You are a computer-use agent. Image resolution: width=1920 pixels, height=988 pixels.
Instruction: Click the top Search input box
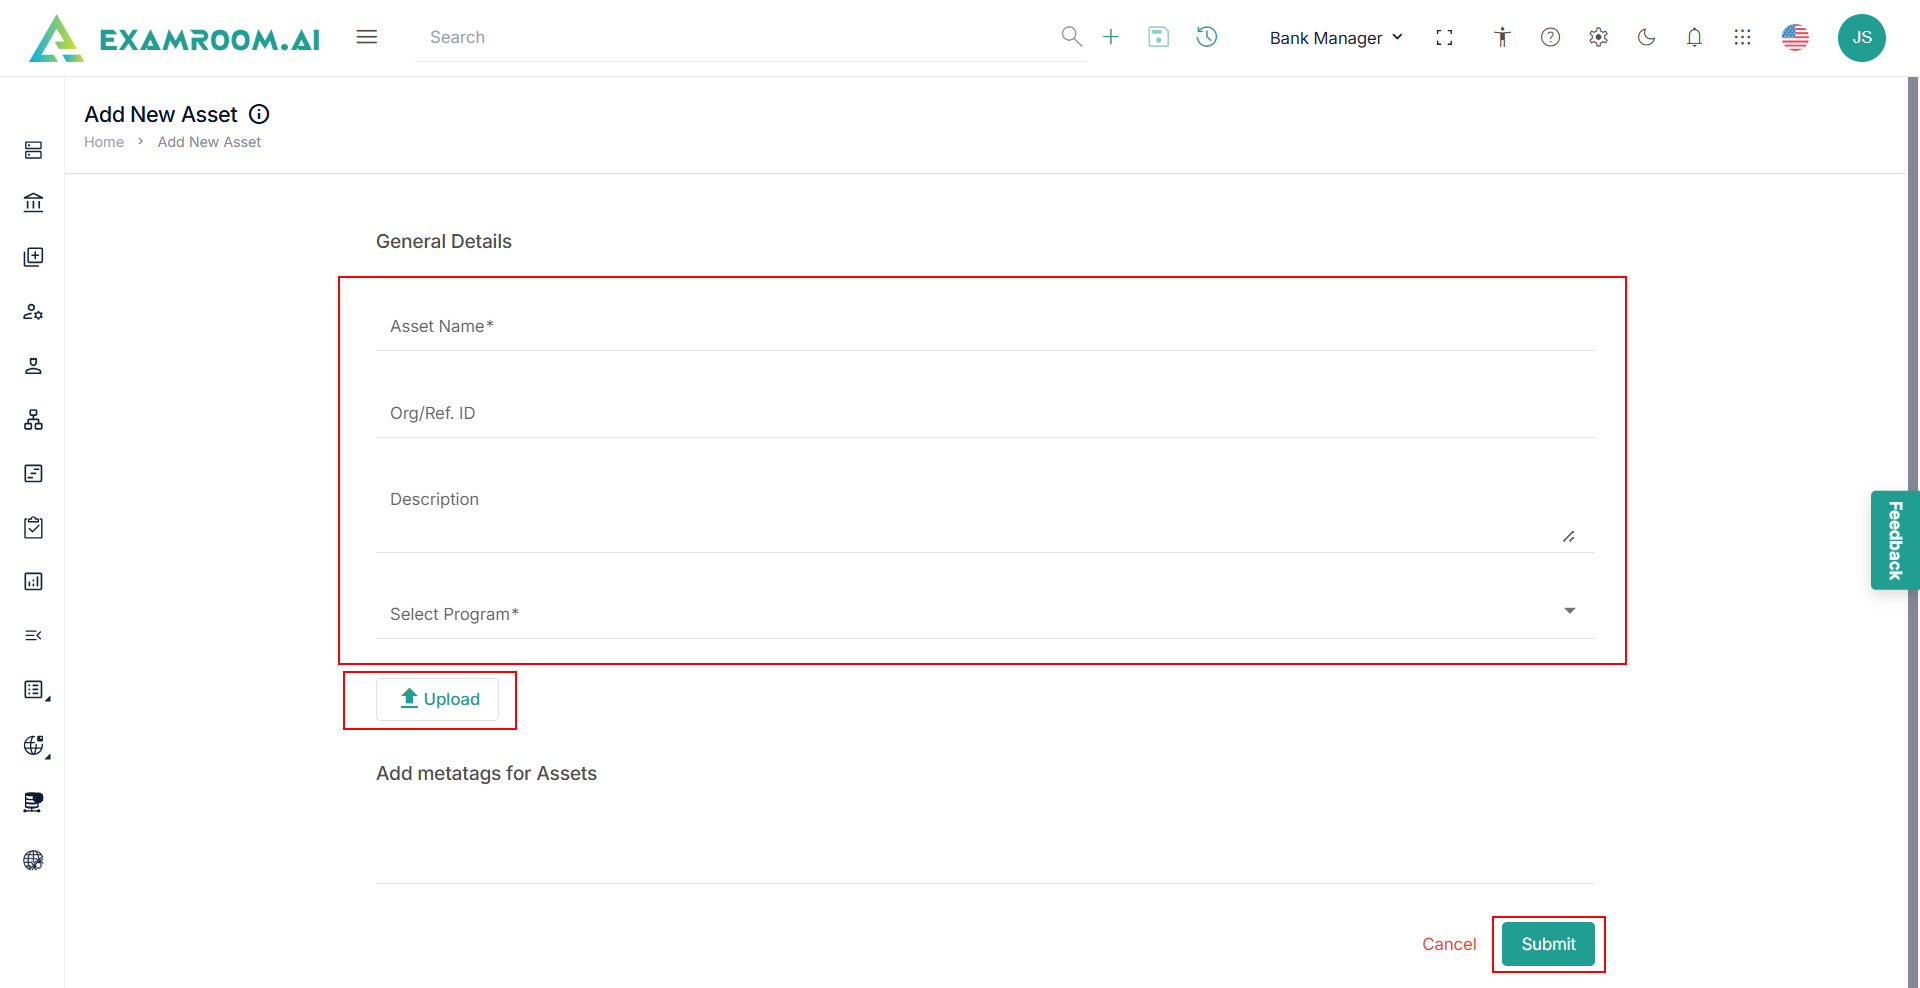(740, 37)
